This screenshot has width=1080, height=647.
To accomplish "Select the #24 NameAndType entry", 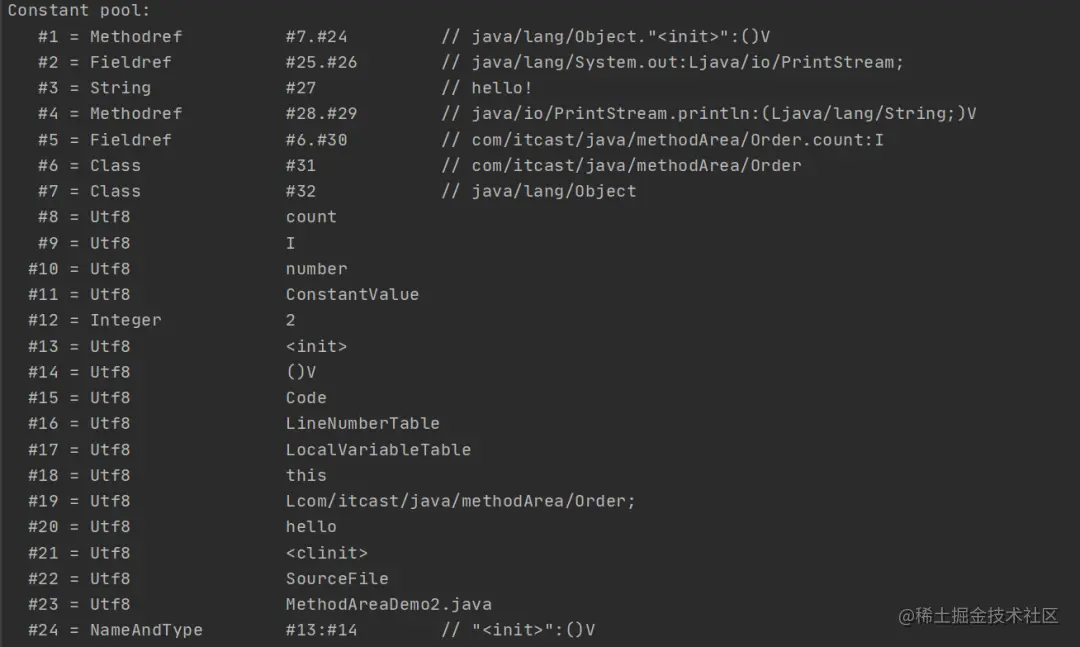I will coord(311,630).
